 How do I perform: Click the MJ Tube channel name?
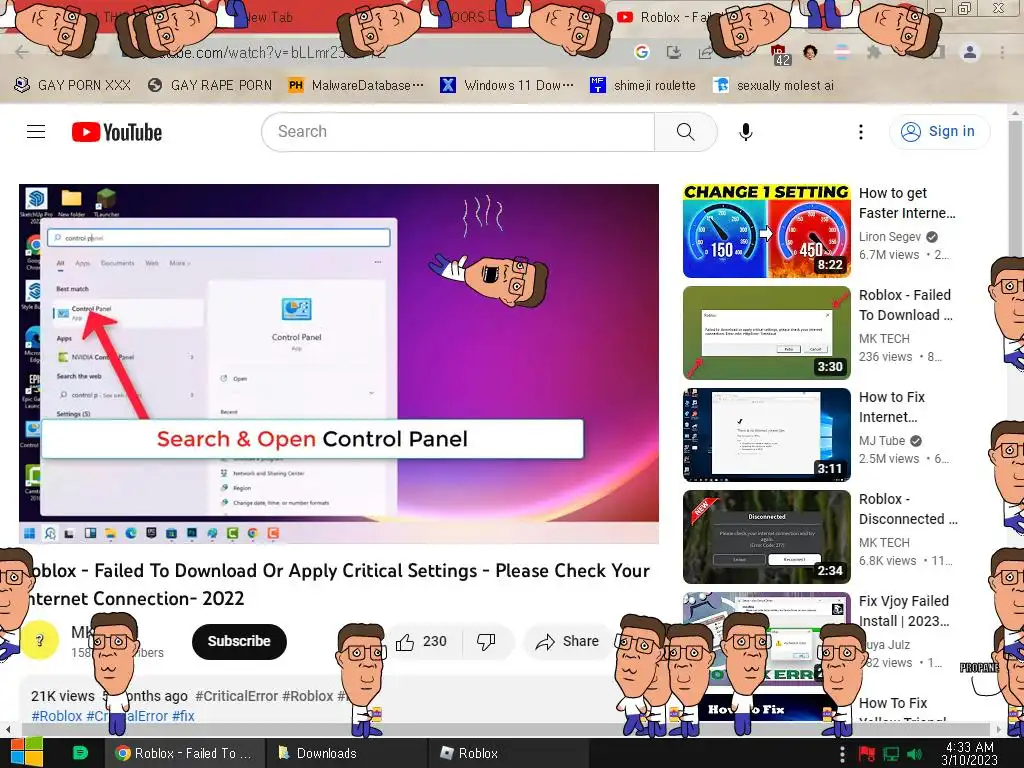coord(882,440)
